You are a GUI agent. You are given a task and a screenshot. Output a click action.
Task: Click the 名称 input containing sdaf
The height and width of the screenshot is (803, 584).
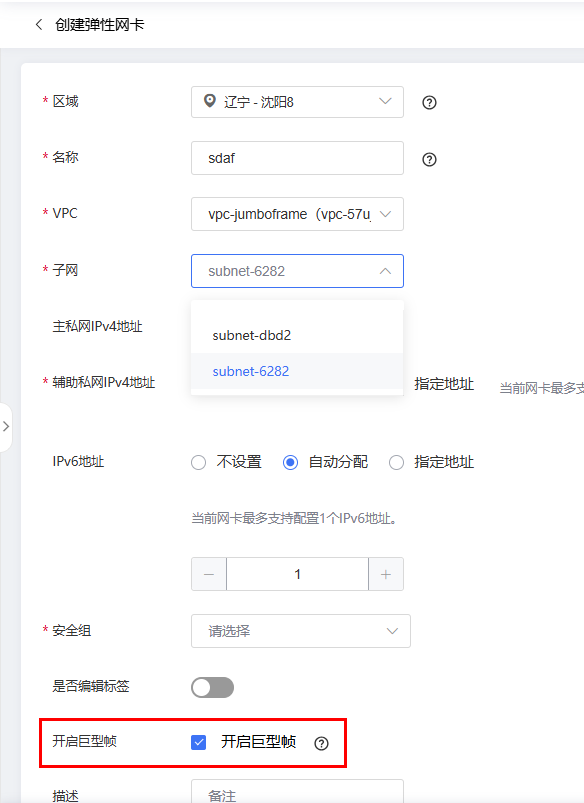coord(297,158)
